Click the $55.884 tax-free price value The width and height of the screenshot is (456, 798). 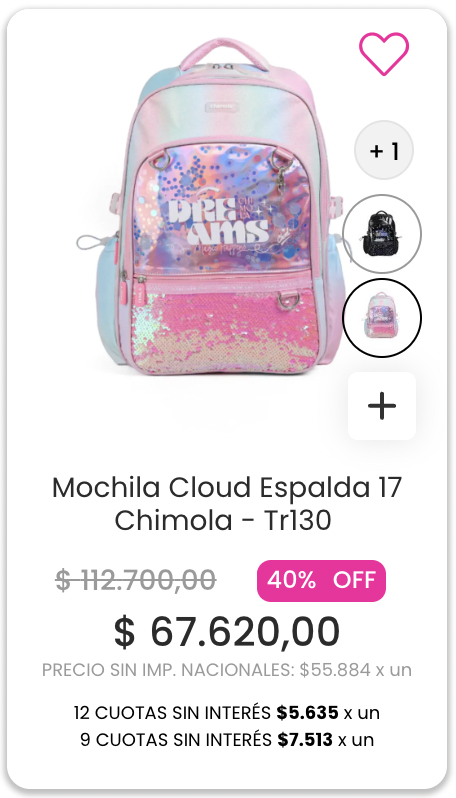click(335, 670)
